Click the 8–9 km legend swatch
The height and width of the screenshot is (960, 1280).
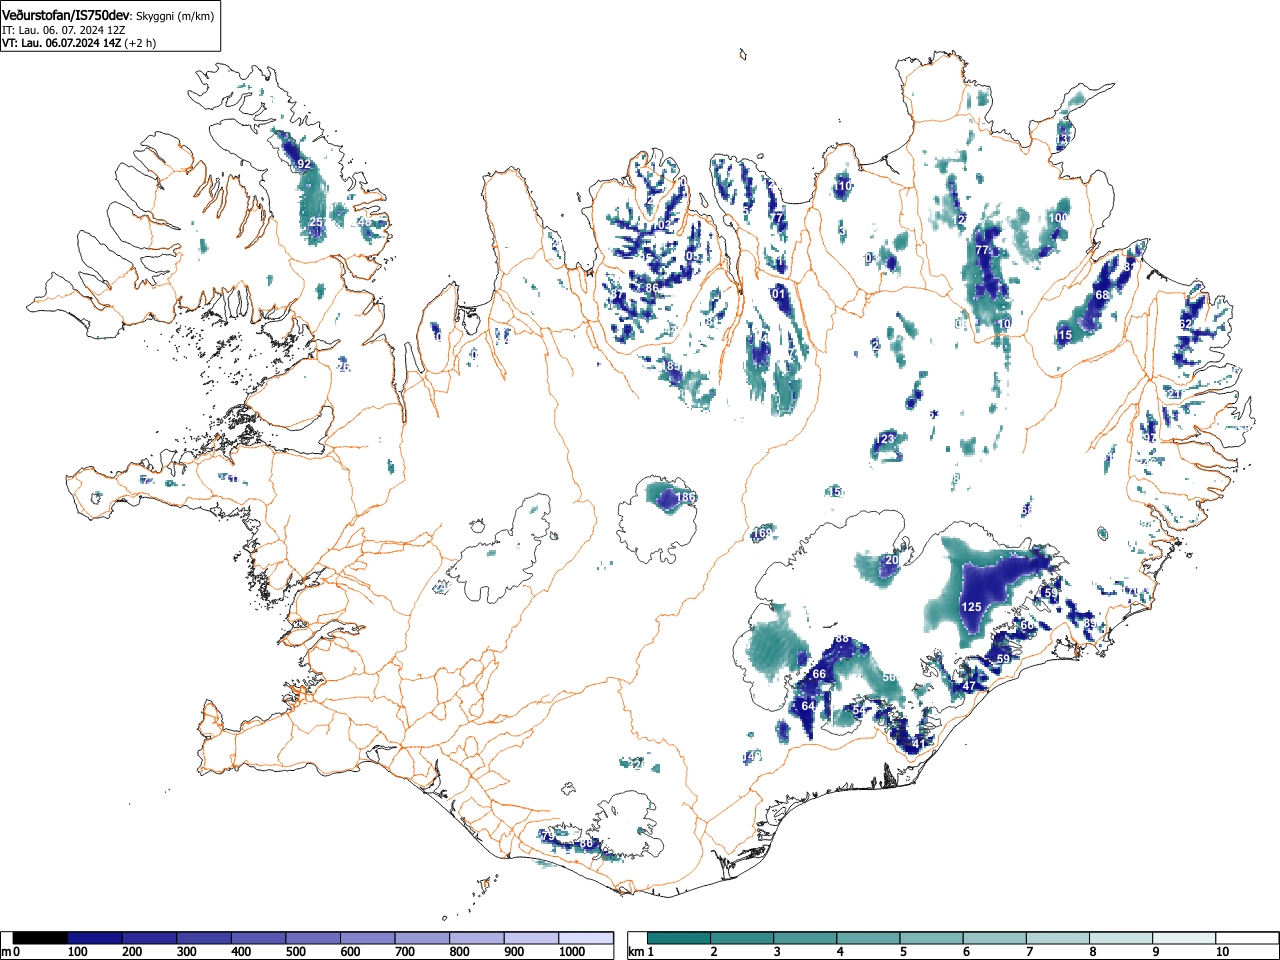[1121, 938]
